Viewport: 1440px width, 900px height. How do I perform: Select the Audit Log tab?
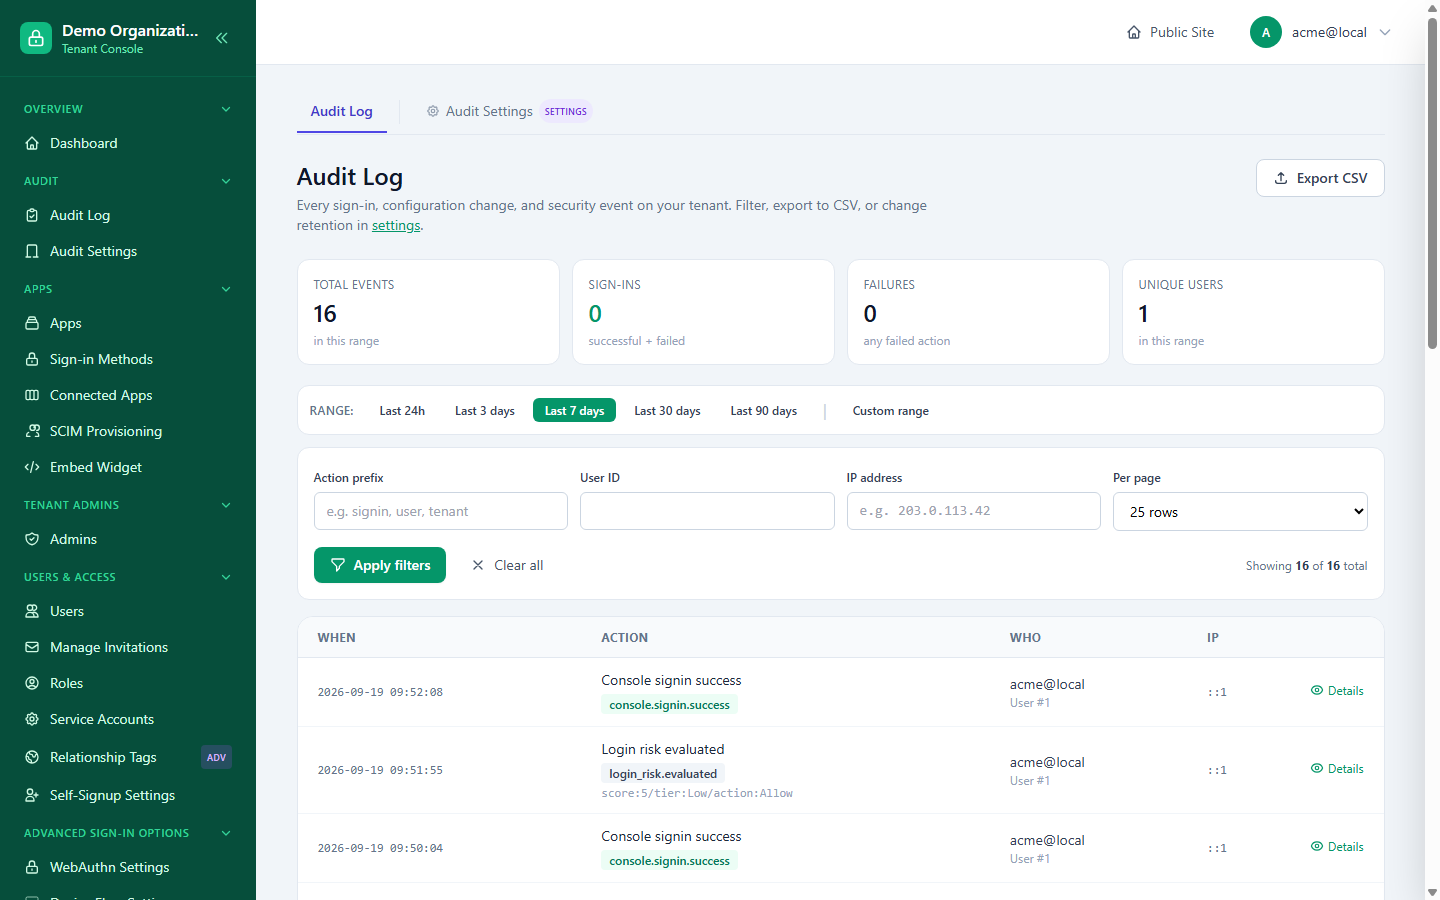[342, 111]
